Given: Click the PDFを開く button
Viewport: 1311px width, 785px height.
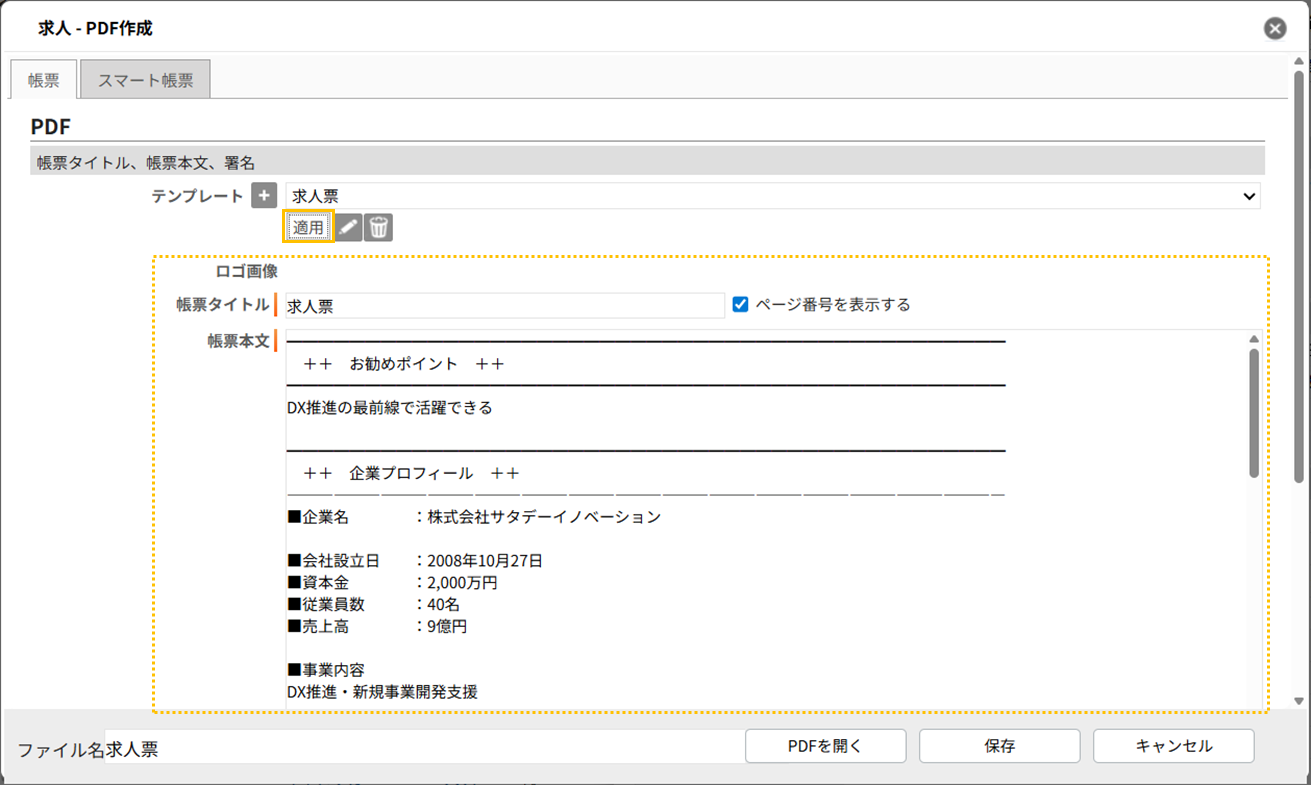Looking at the screenshot, I should click(825, 746).
